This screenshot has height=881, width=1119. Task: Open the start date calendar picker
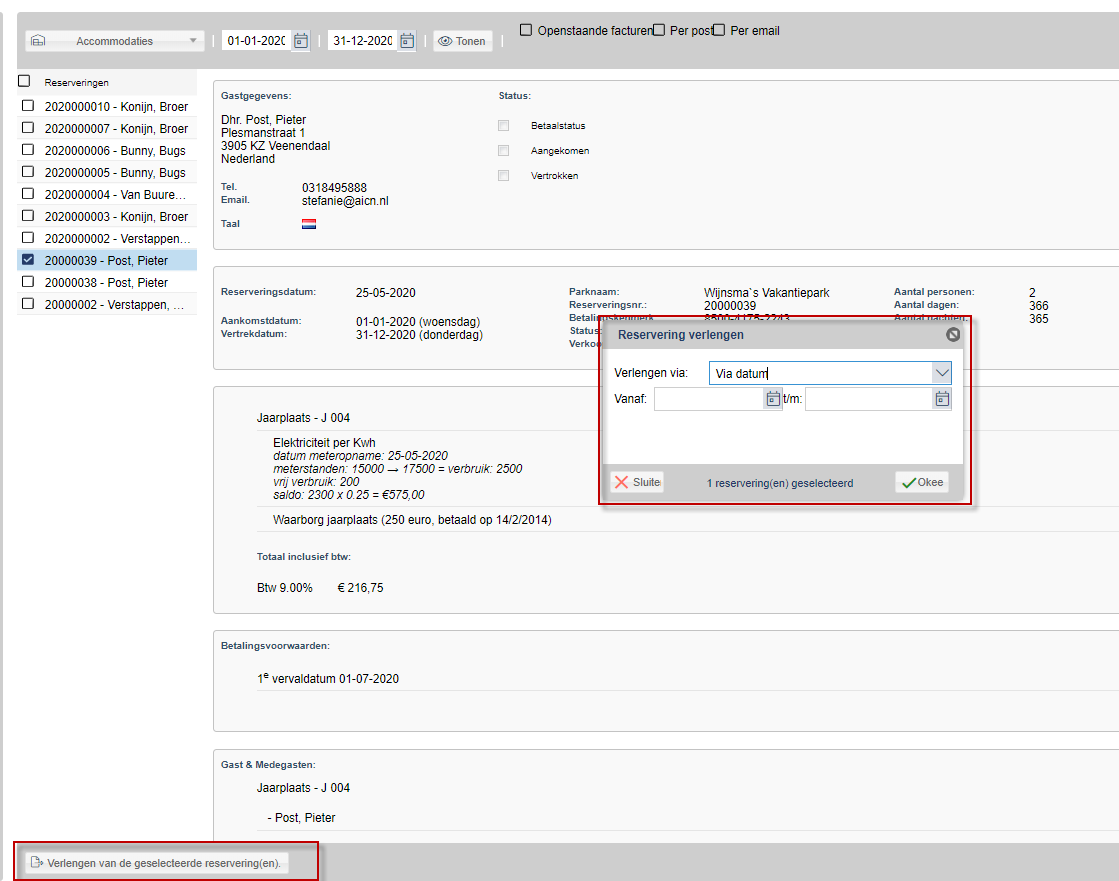[x=301, y=41]
